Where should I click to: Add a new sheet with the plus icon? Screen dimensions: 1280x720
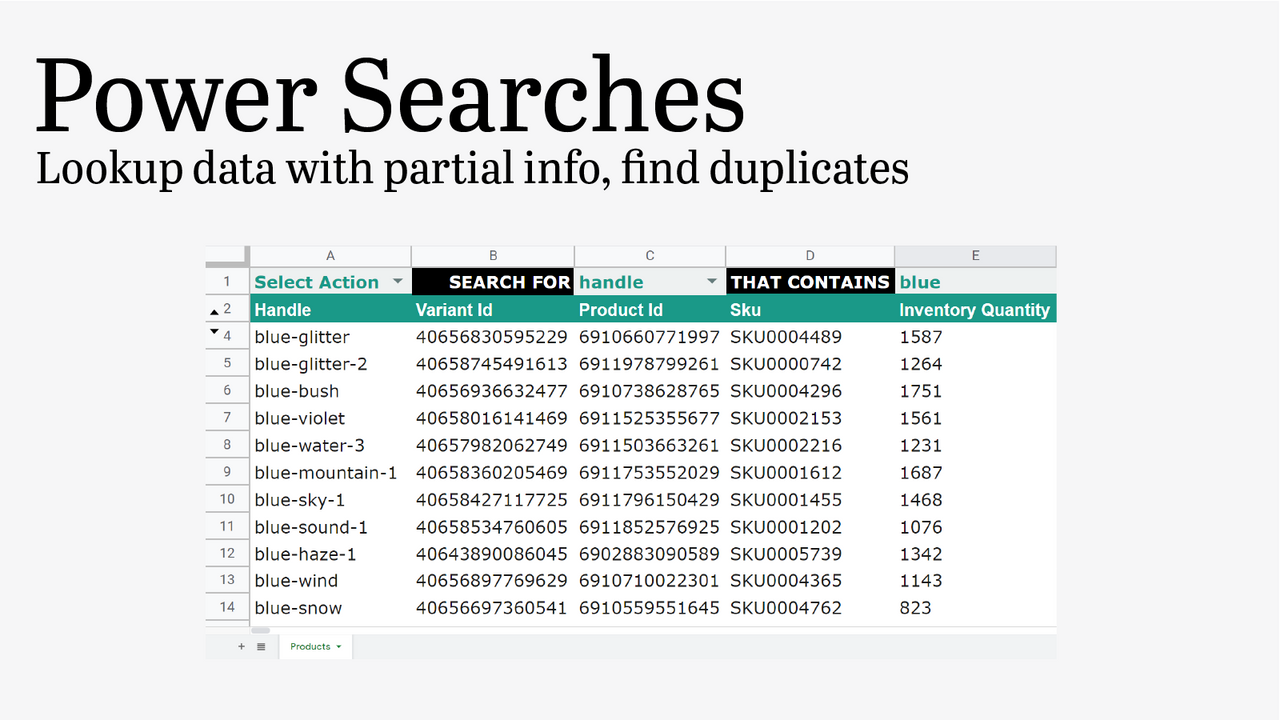coord(240,646)
